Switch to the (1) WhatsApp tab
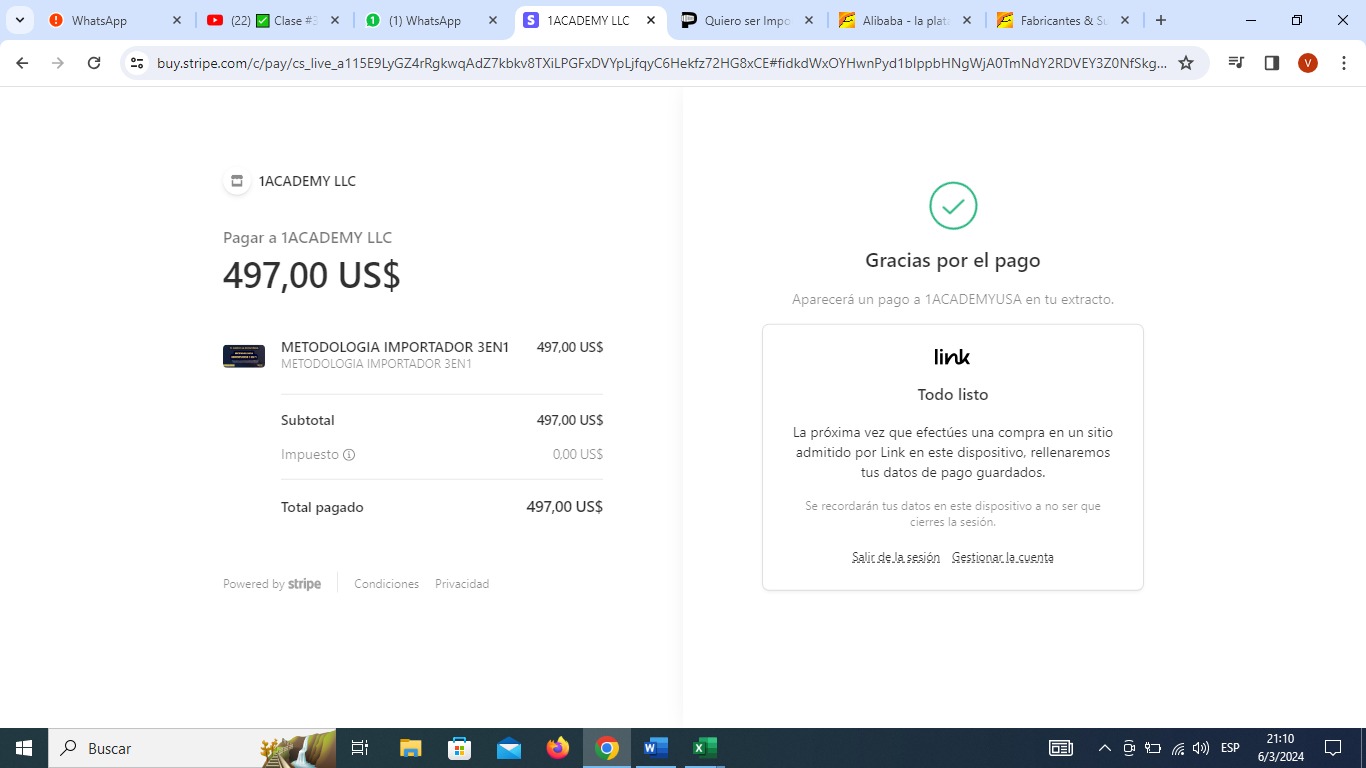Viewport: 1366px width, 768px height. click(x=432, y=20)
